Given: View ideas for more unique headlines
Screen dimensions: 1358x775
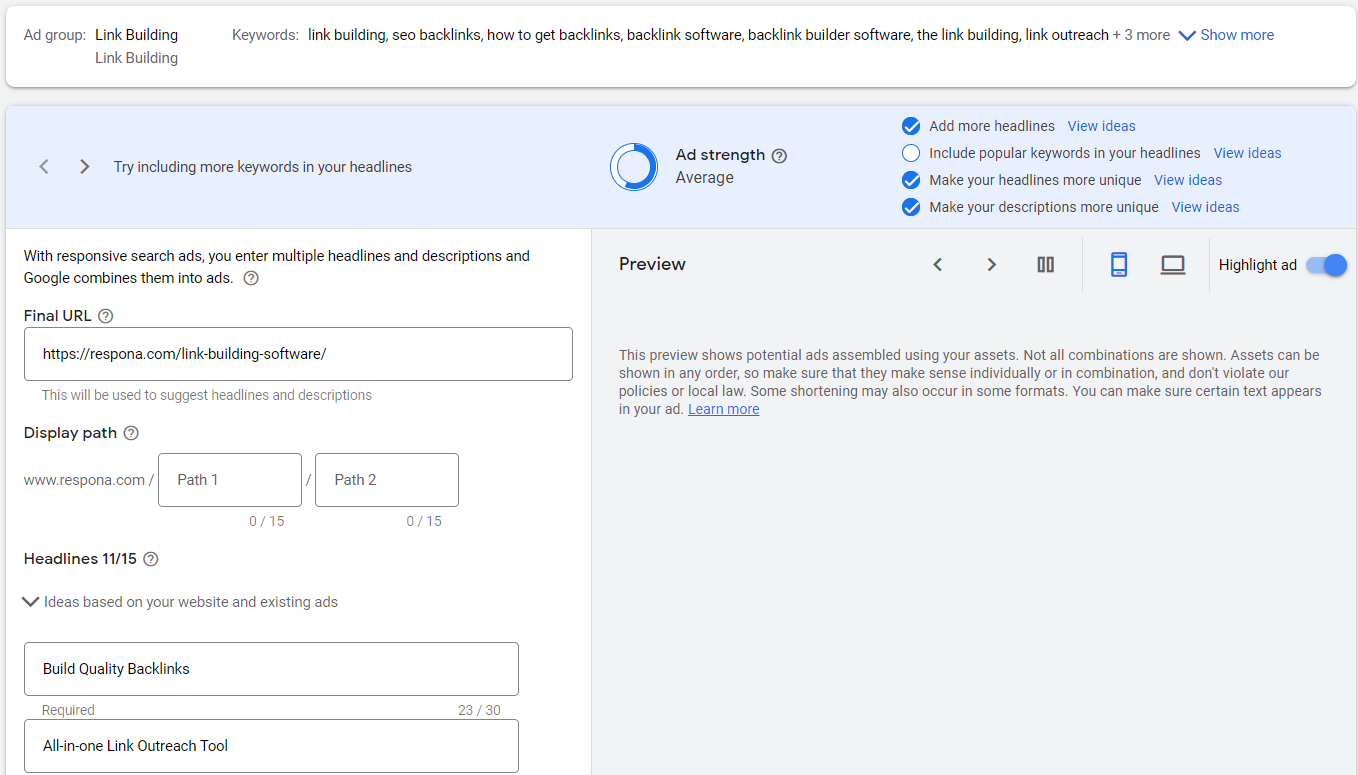Looking at the screenshot, I should pyautogui.click(x=1188, y=180).
